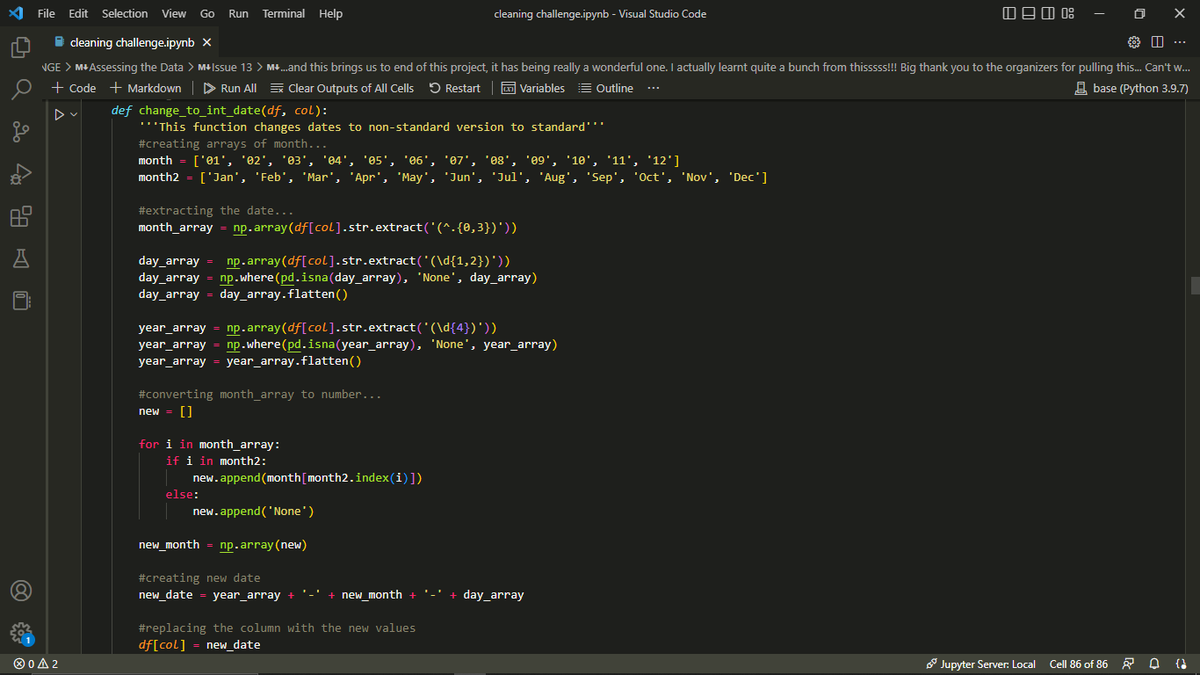Open editor More Actions ellipsis

tap(1179, 43)
